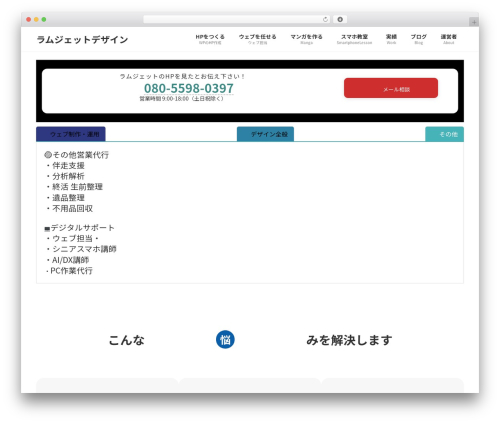The height and width of the screenshot is (423, 500).
Task: Click ラムジェットのHPを見たとお伝え下さい text
Action: (182, 77)
